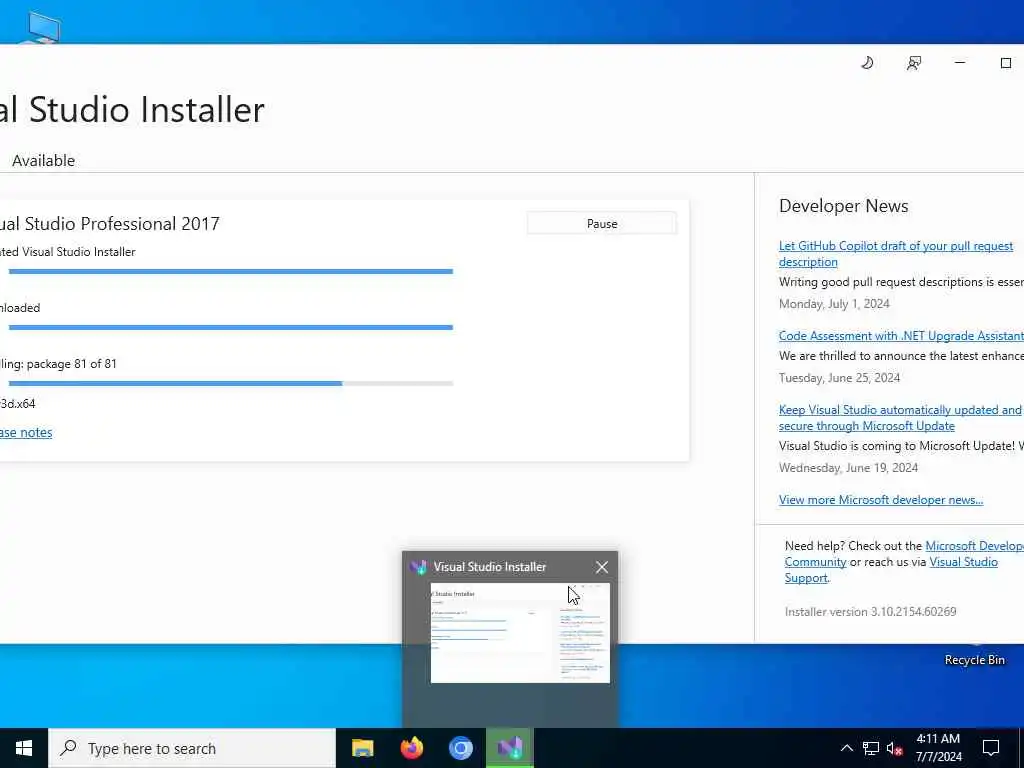The image size is (1024, 768).
Task: Open Code Assessment with .NET Upgrade Assistant link
Action: pyautogui.click(x=901, y=336)
